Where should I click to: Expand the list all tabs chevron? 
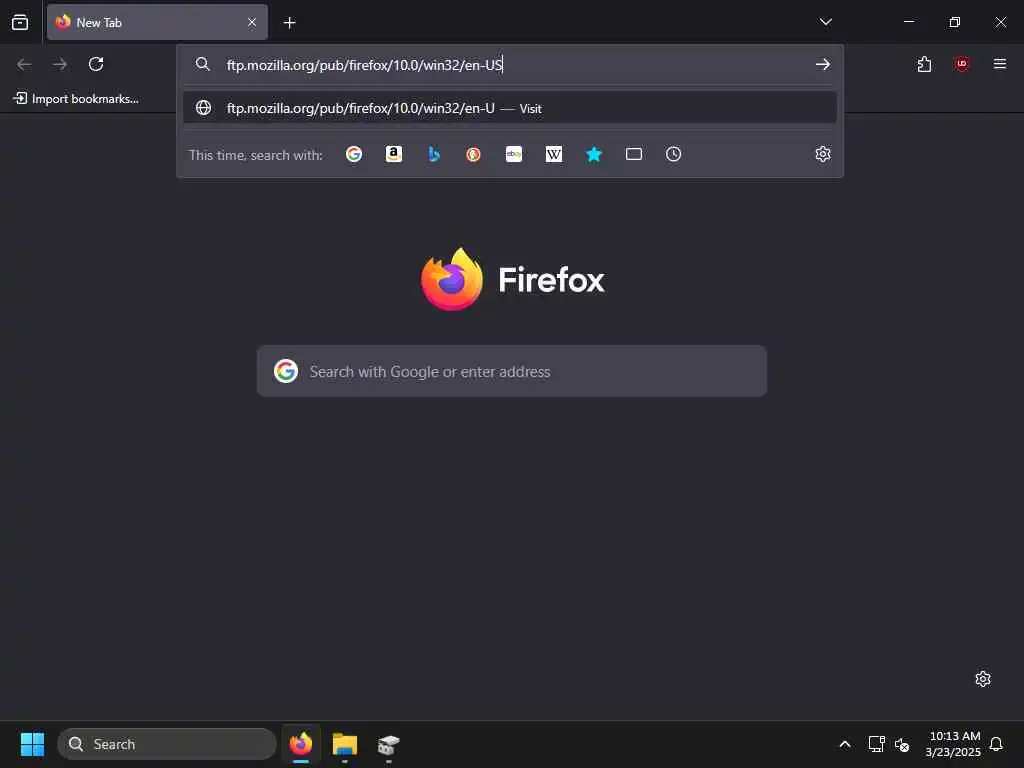point(825,22)
